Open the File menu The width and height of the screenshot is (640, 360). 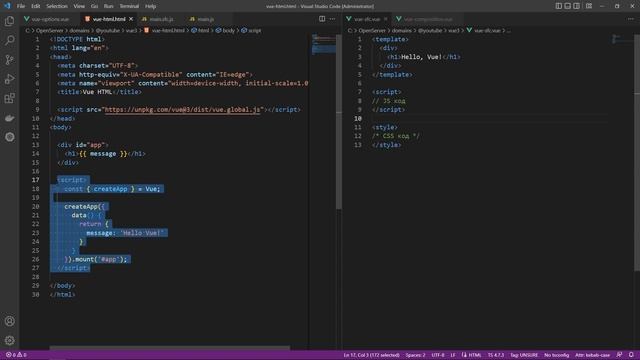click(x=21, y=6)
